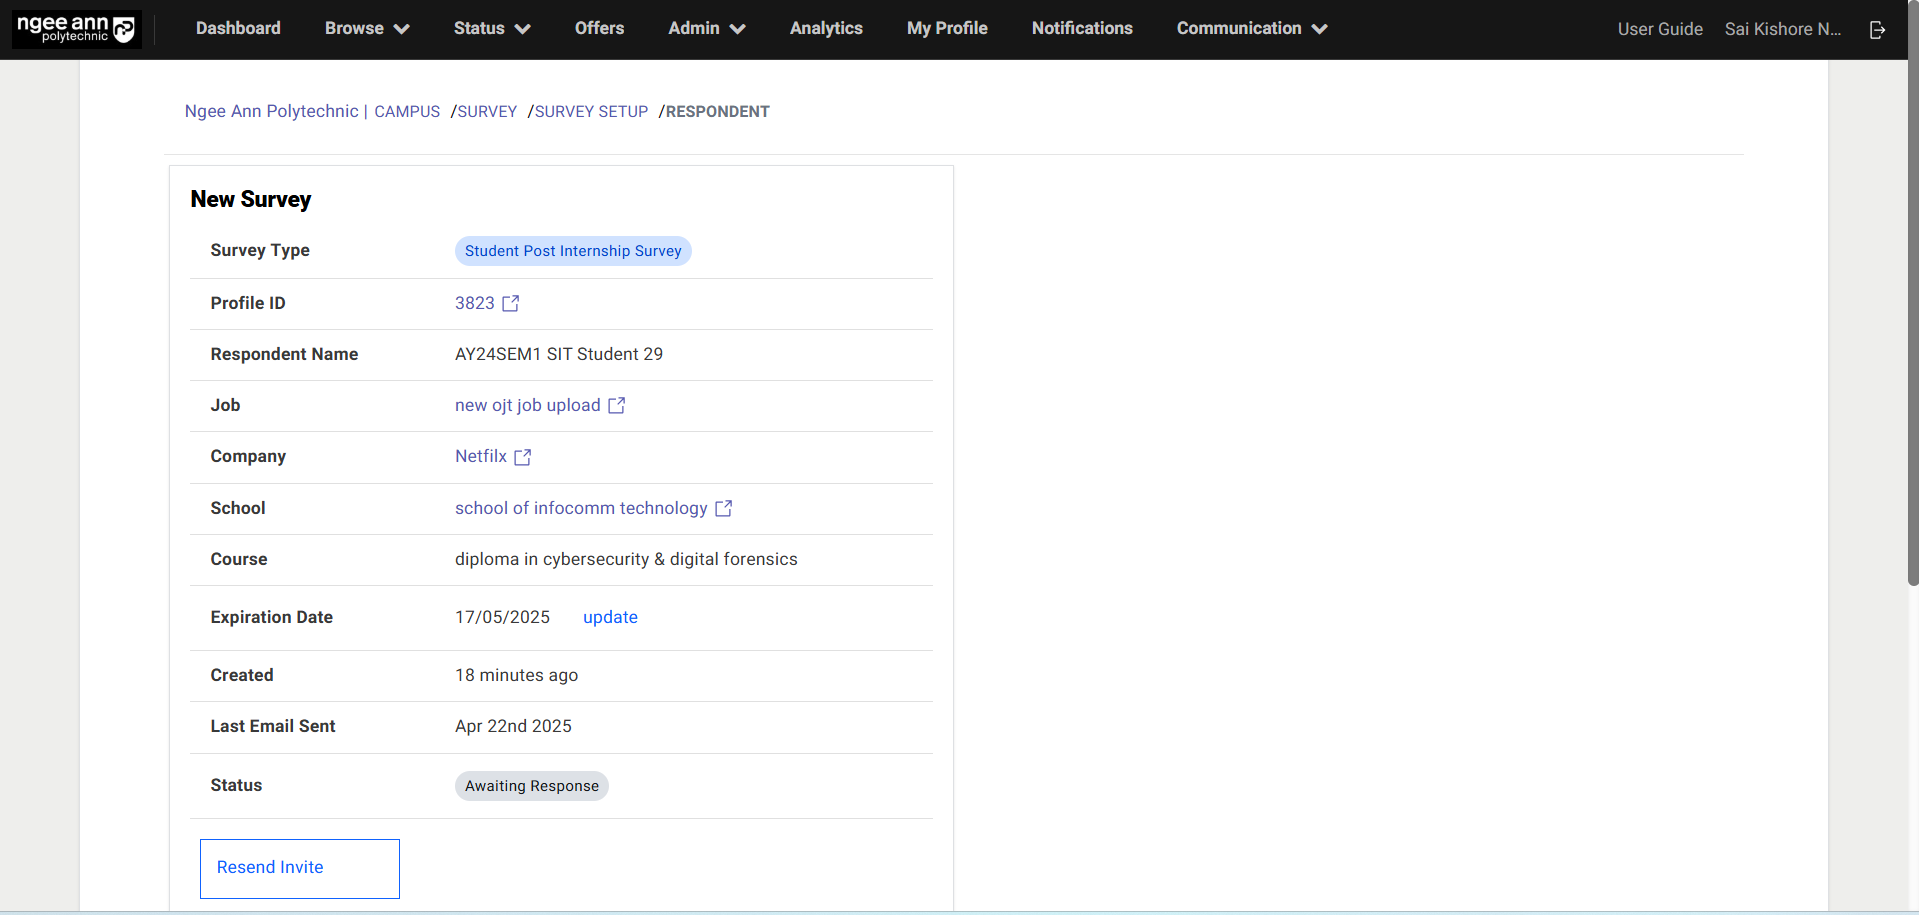
Task: Open the Browse dropdown menu
Action: pos(366,28)
